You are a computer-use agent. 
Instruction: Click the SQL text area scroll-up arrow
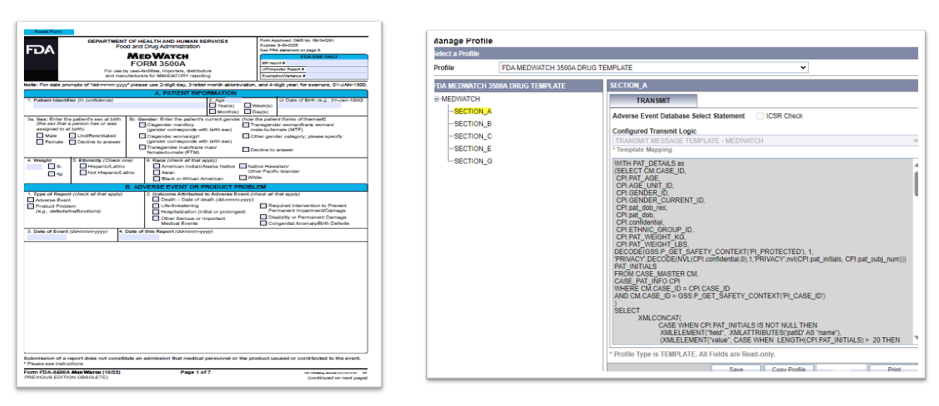click(916, 165)
